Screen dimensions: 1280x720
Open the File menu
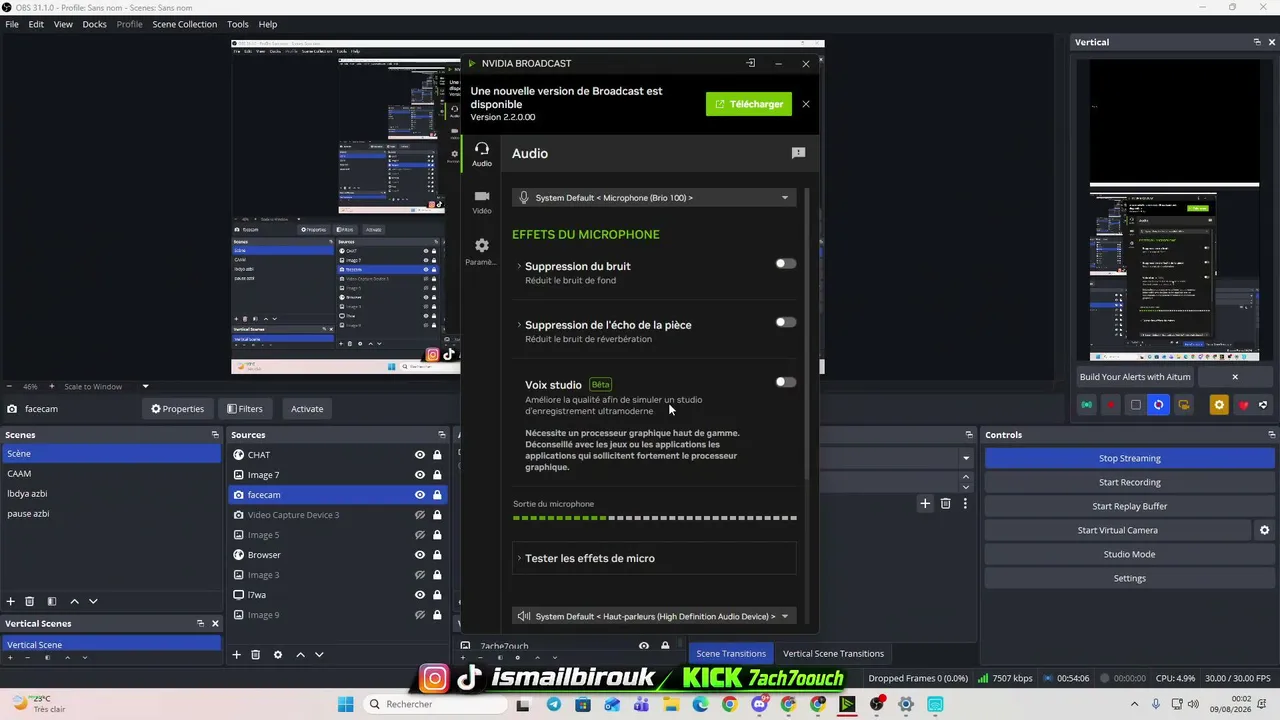(12, 24)
